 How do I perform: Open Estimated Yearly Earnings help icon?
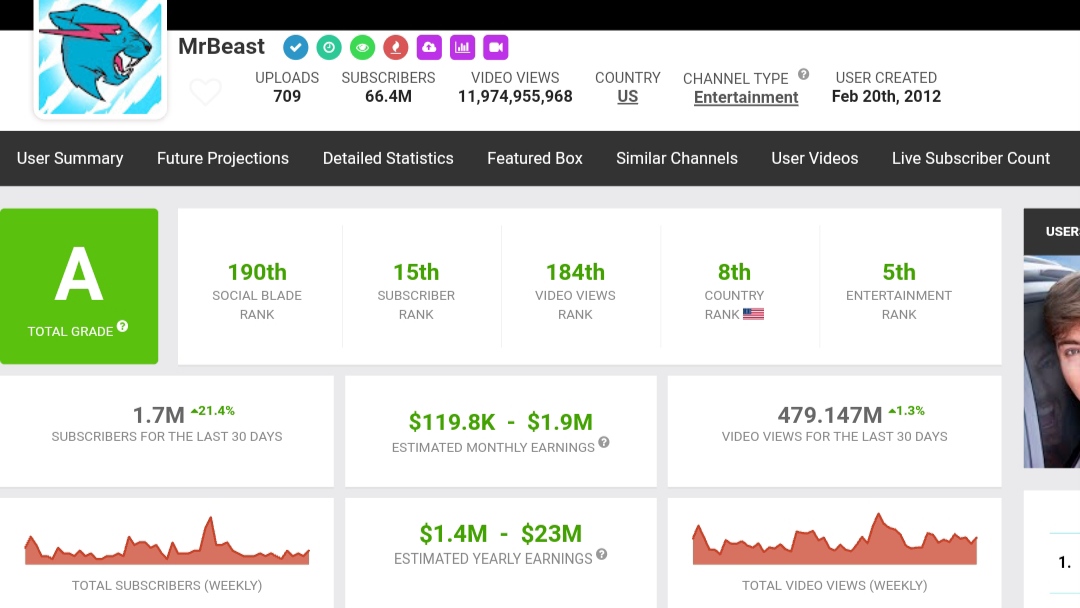pos(602,554)
